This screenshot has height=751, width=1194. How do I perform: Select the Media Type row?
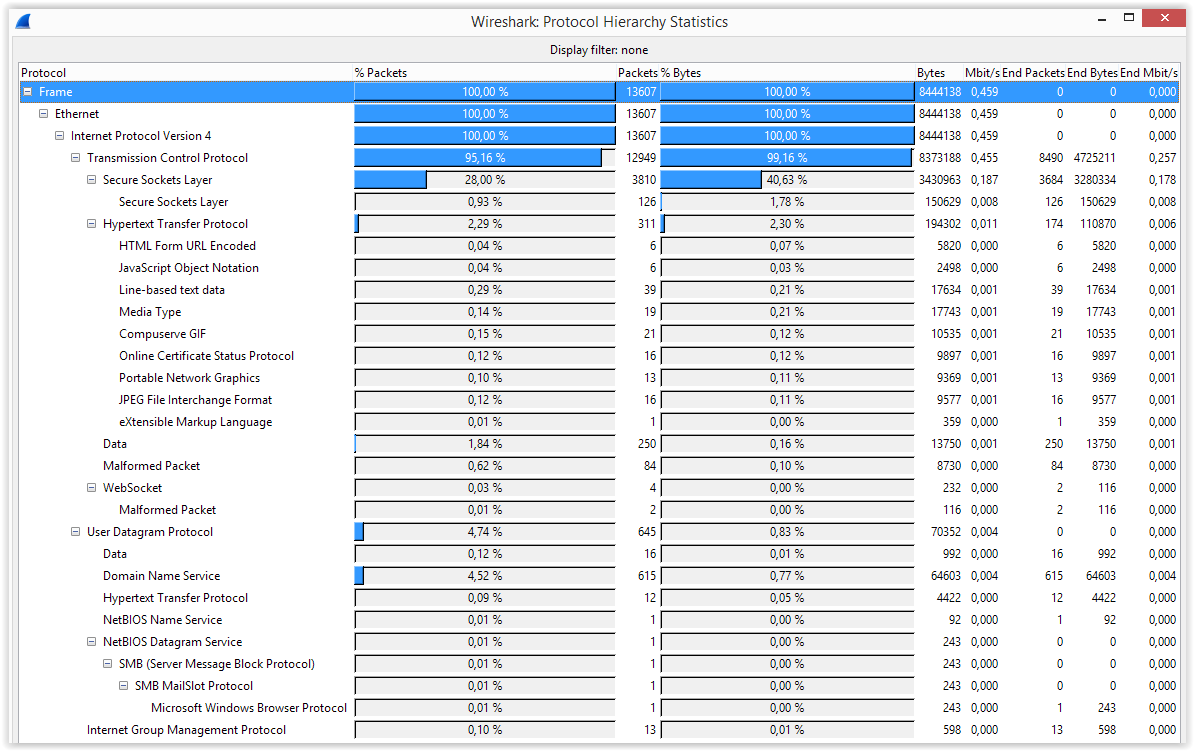(599, 312)
